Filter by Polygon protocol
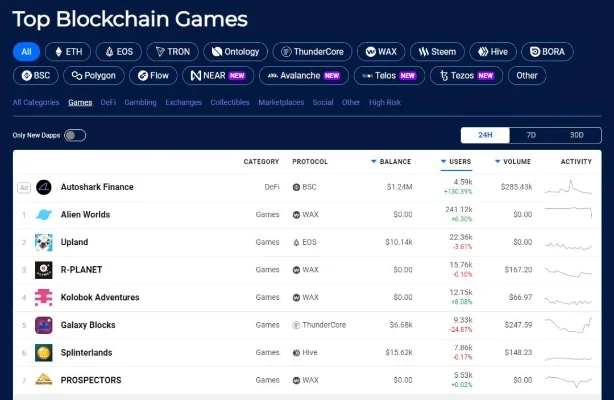The image size is (614, 400). pyautogui.click(x=94, y=76)
